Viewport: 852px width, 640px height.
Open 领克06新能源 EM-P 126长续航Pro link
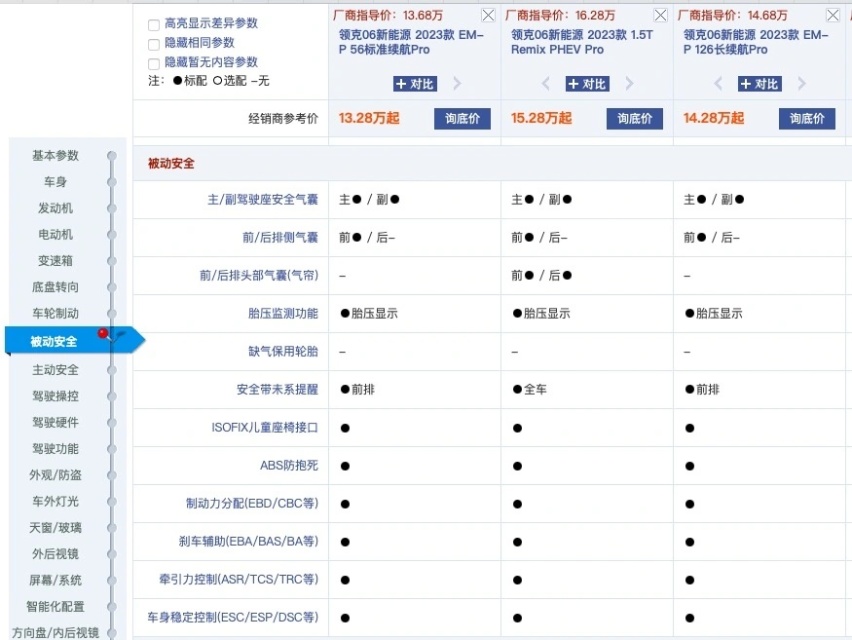tap(755, 42)
